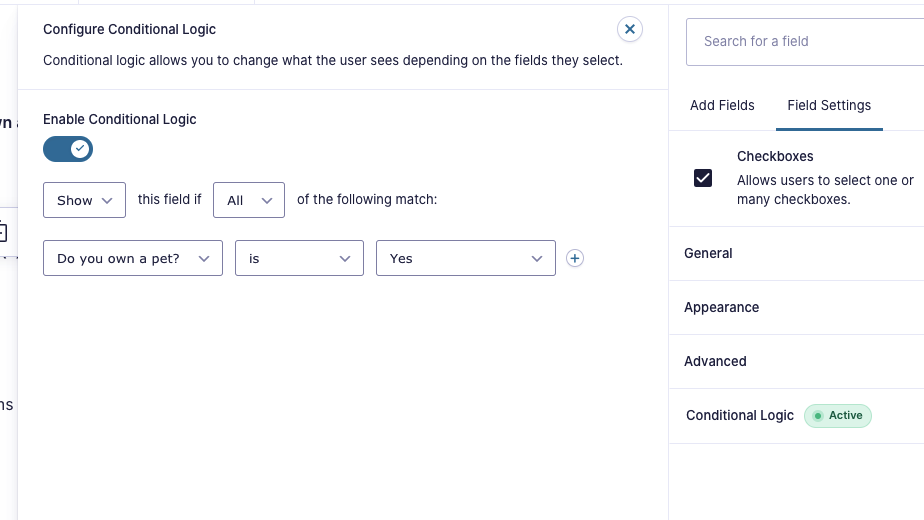Expand the General settings section
924x520 pixels.
(x=708, y=253)
